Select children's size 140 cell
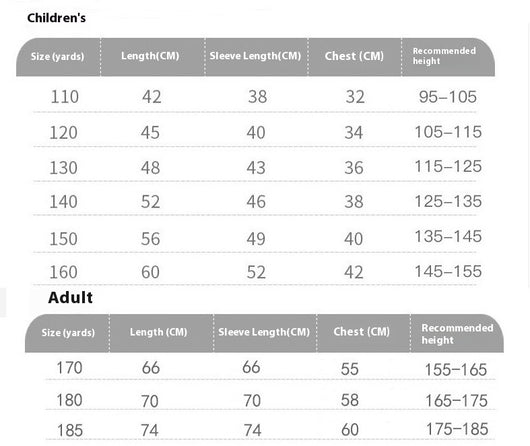Viewport: 530px width, 446px height. tap(64, 202)
